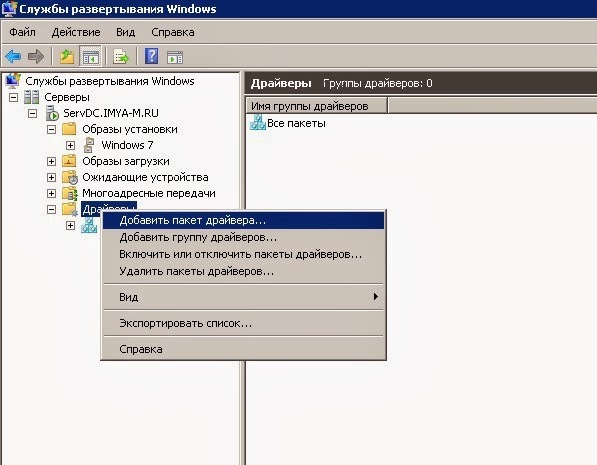This screenshot has width=597, height=465.
Task: Click the Export list toolbar icon
Action: 121,57
